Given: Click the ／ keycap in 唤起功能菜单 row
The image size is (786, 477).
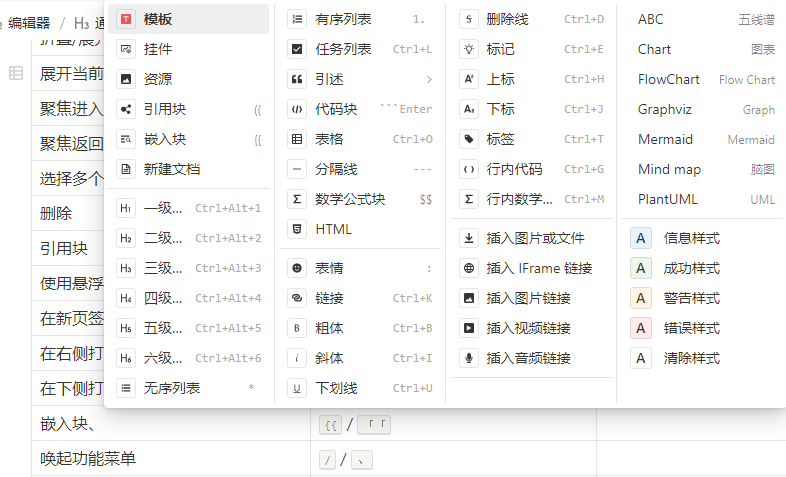Looking at the screenshot, I should [327, 459].
